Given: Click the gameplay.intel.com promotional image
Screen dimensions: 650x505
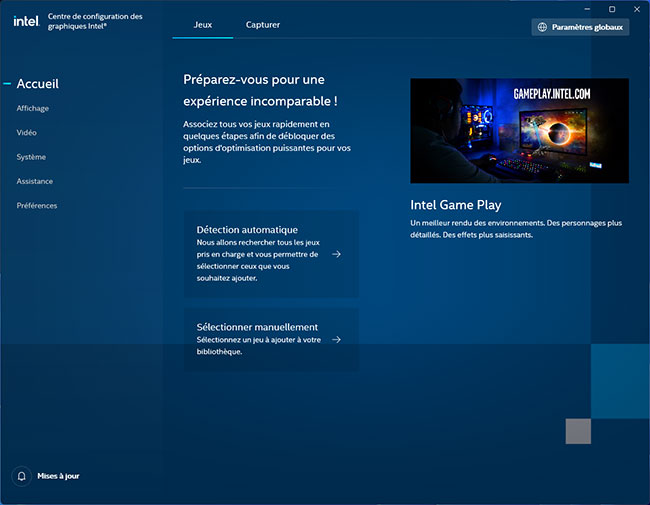Looking at the screenshot, I should point(519,130).
